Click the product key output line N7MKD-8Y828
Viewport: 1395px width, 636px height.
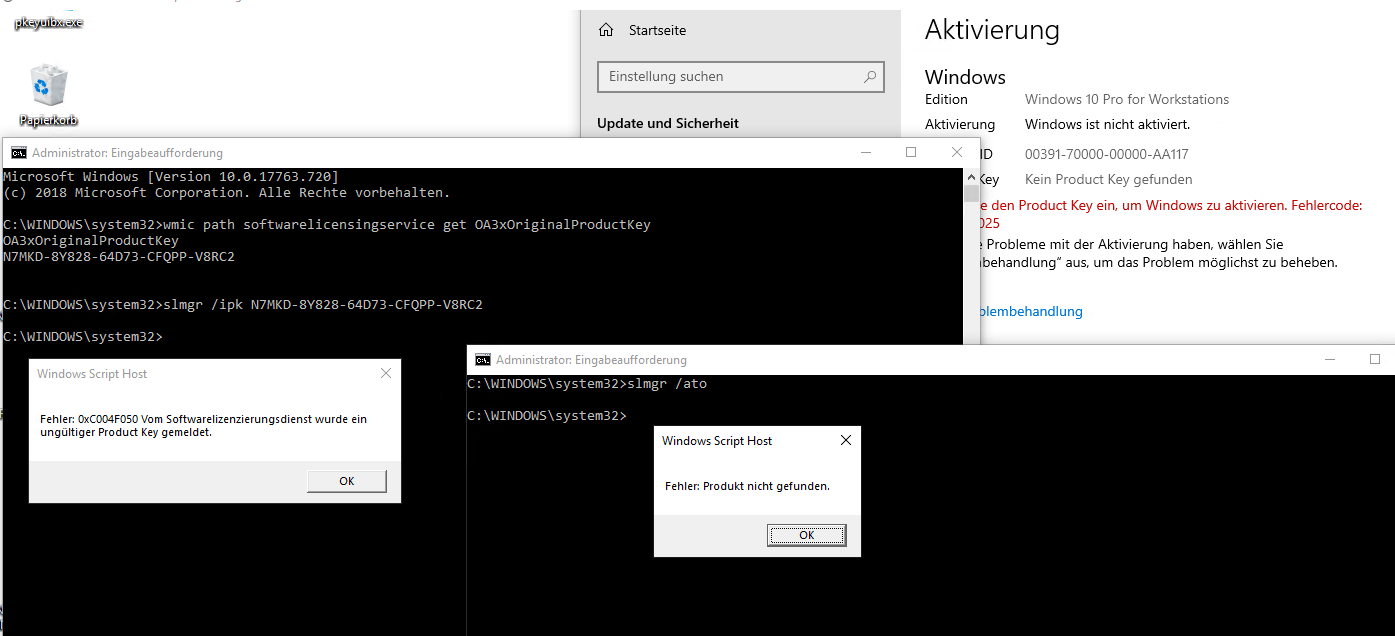[x=119, y=256]
